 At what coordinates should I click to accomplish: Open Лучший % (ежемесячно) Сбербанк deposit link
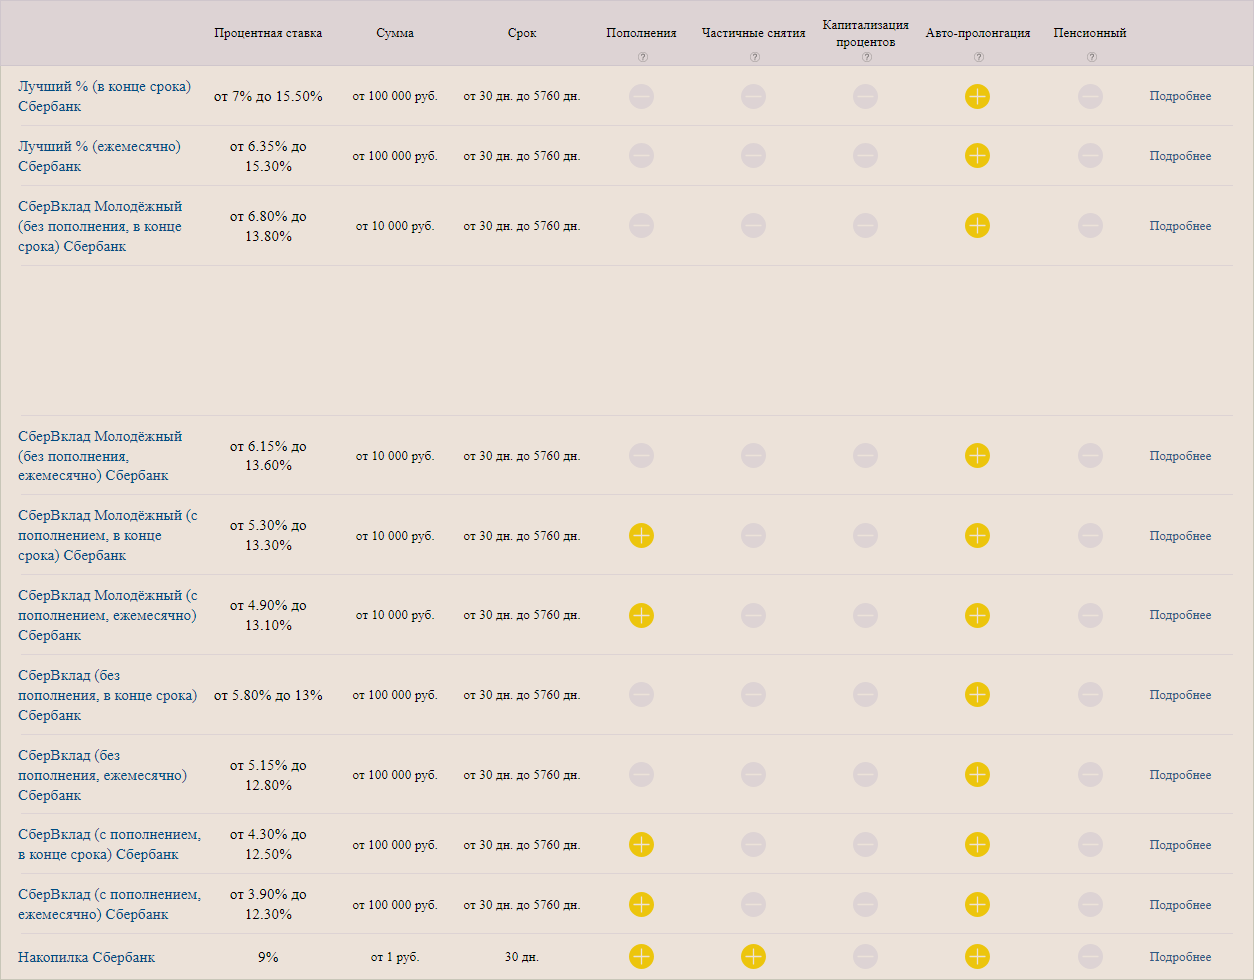(99, 156)
